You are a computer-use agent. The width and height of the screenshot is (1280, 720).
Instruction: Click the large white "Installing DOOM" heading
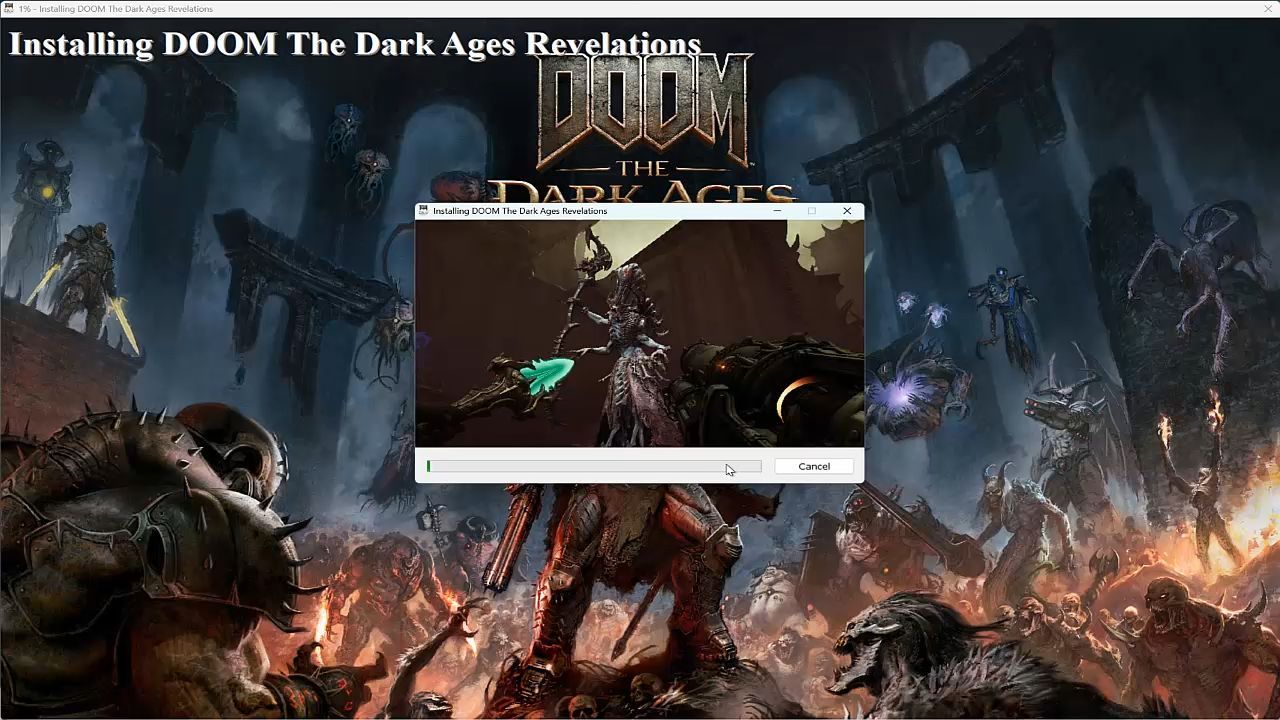click(355, 43)
